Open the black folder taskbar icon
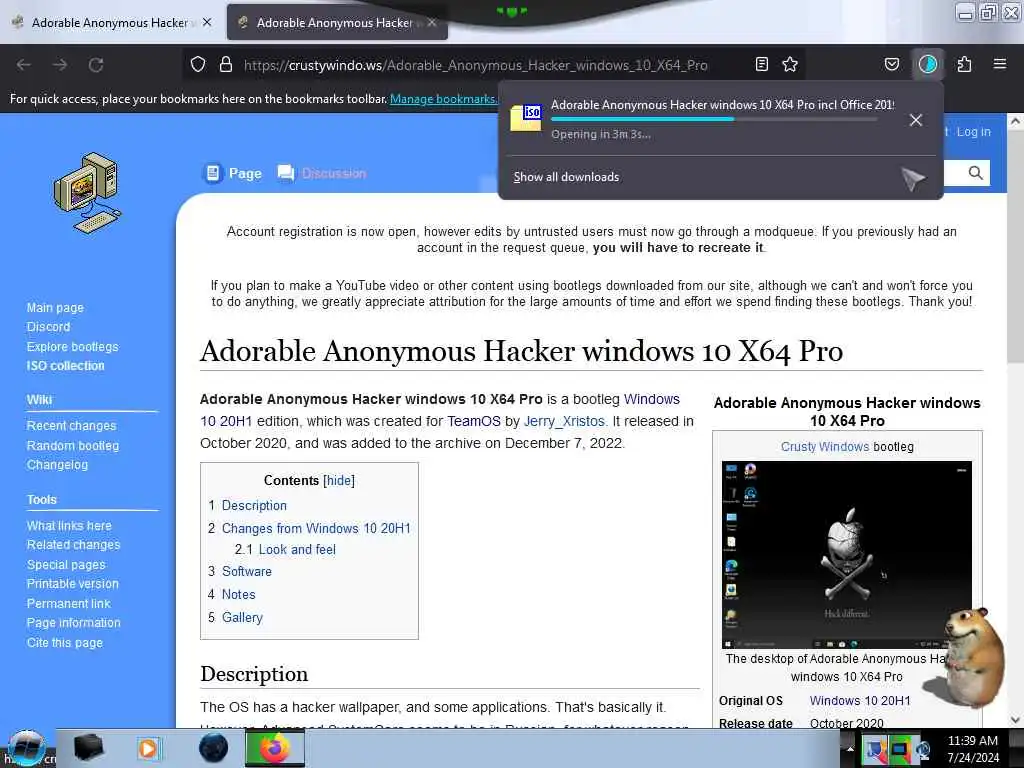 click(88, 748)
